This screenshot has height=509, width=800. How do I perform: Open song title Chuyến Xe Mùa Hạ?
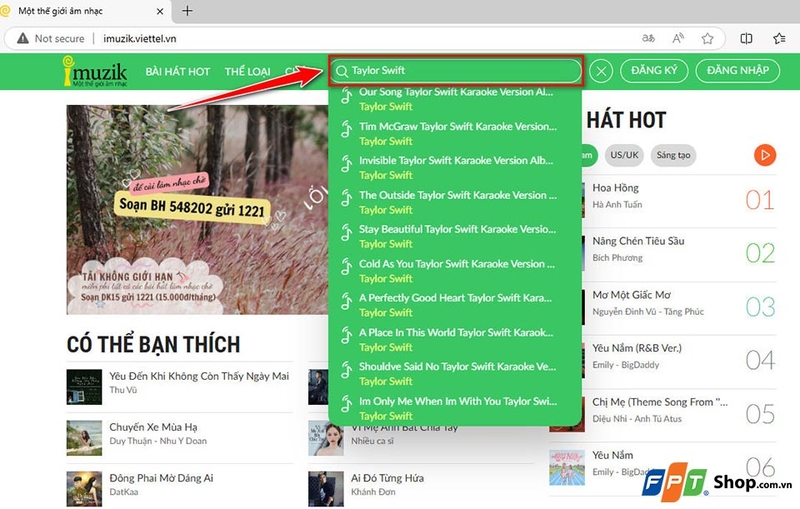click(x=153, y=427)
